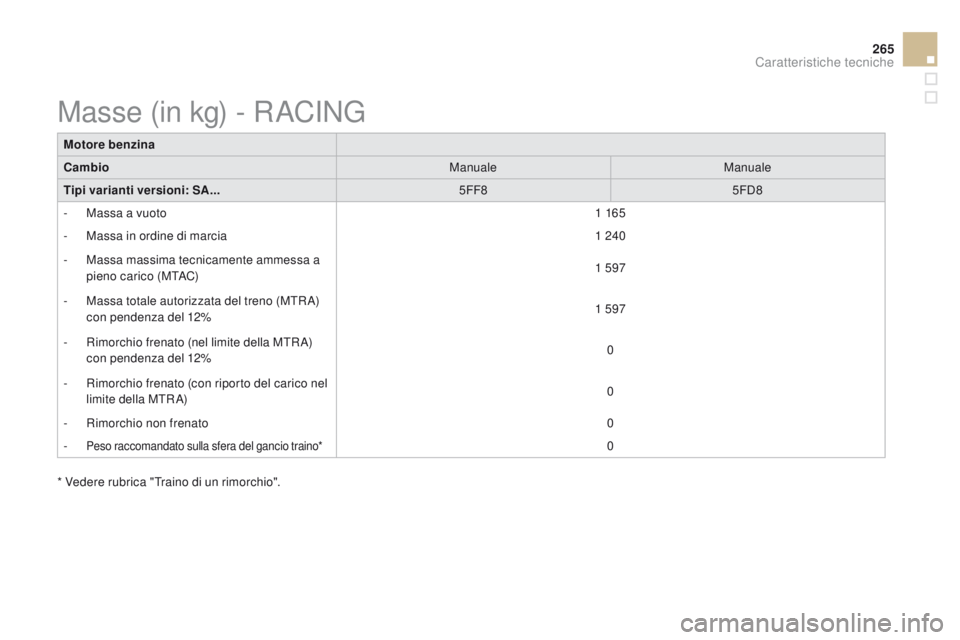Click the upper empty square section marker
960x640 pixels.
tap(931, 79)
